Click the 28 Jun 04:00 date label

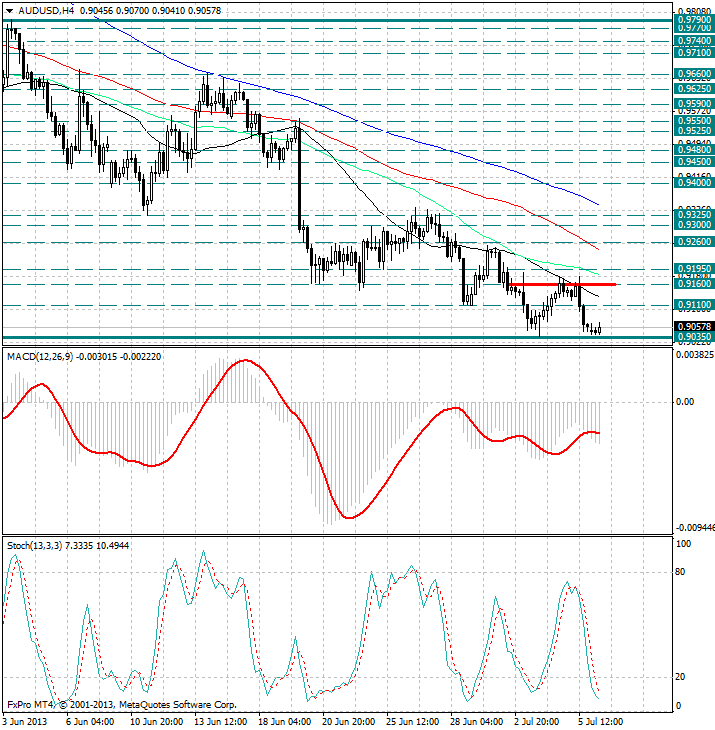(x=477, y=722)
